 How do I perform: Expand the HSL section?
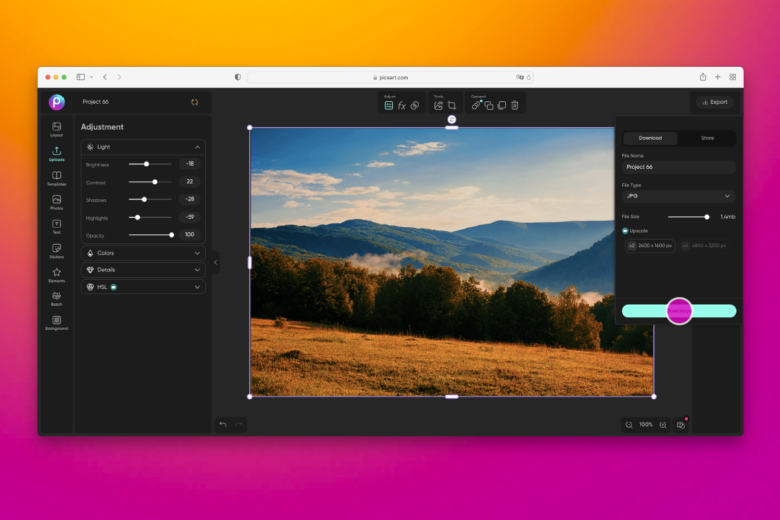143,287
